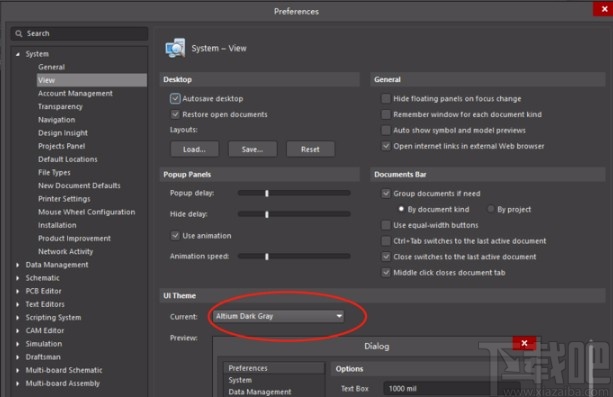Expand the Draftsman tree node

18,357
